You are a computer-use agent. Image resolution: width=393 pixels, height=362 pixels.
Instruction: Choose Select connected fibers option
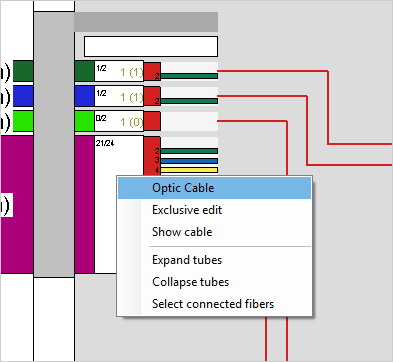pos(215,304)
